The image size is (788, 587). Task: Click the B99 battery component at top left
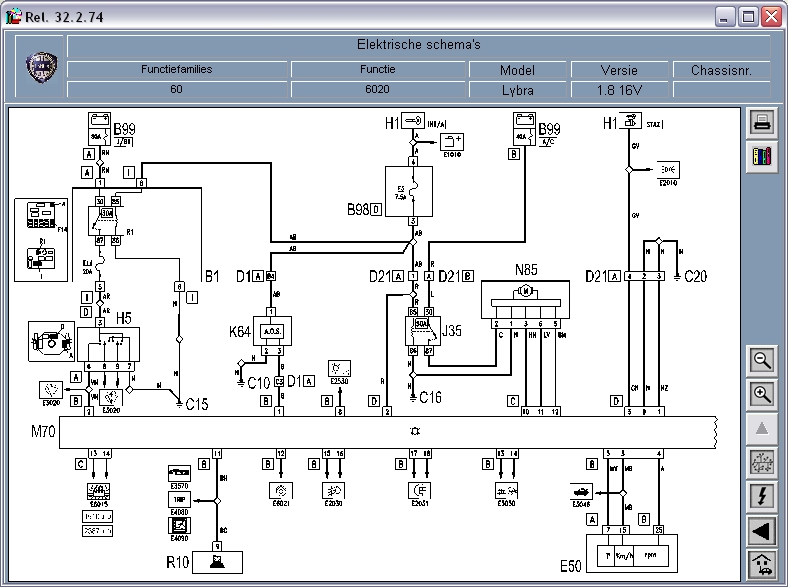pyautogui.click(x=100, y=129)
